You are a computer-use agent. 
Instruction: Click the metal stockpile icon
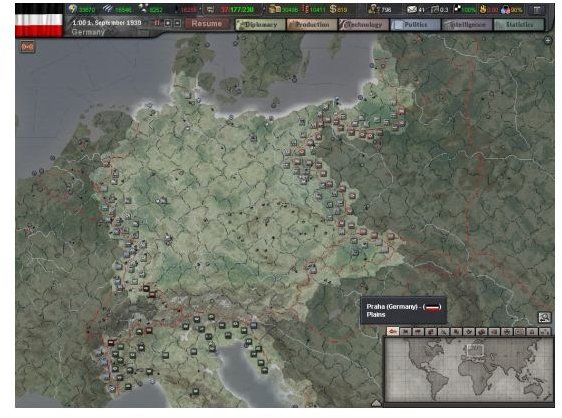(x=108, y=9)
